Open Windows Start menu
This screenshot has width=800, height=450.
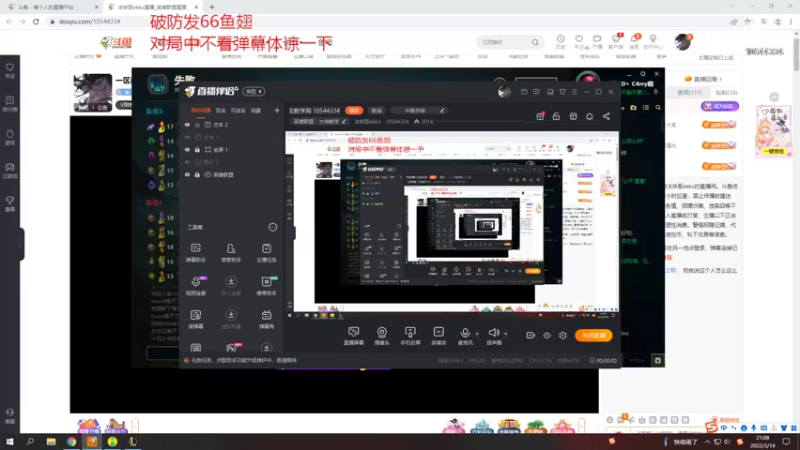click(x=10, y=441)
